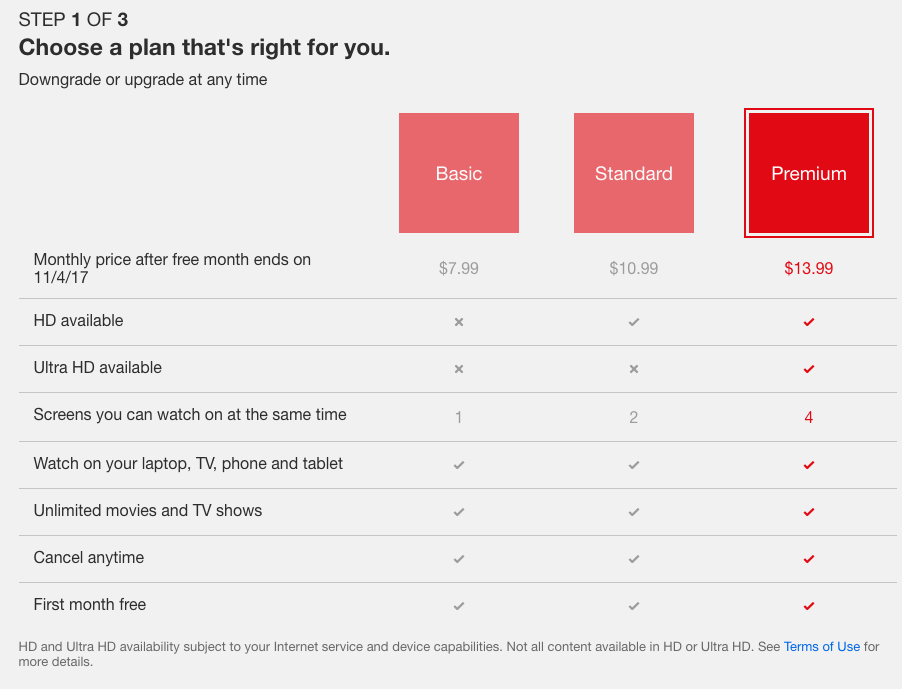The height and width of the screenshot is (689, 902).
Task: Open the Terms of Use link
Action: coord(821,646)
